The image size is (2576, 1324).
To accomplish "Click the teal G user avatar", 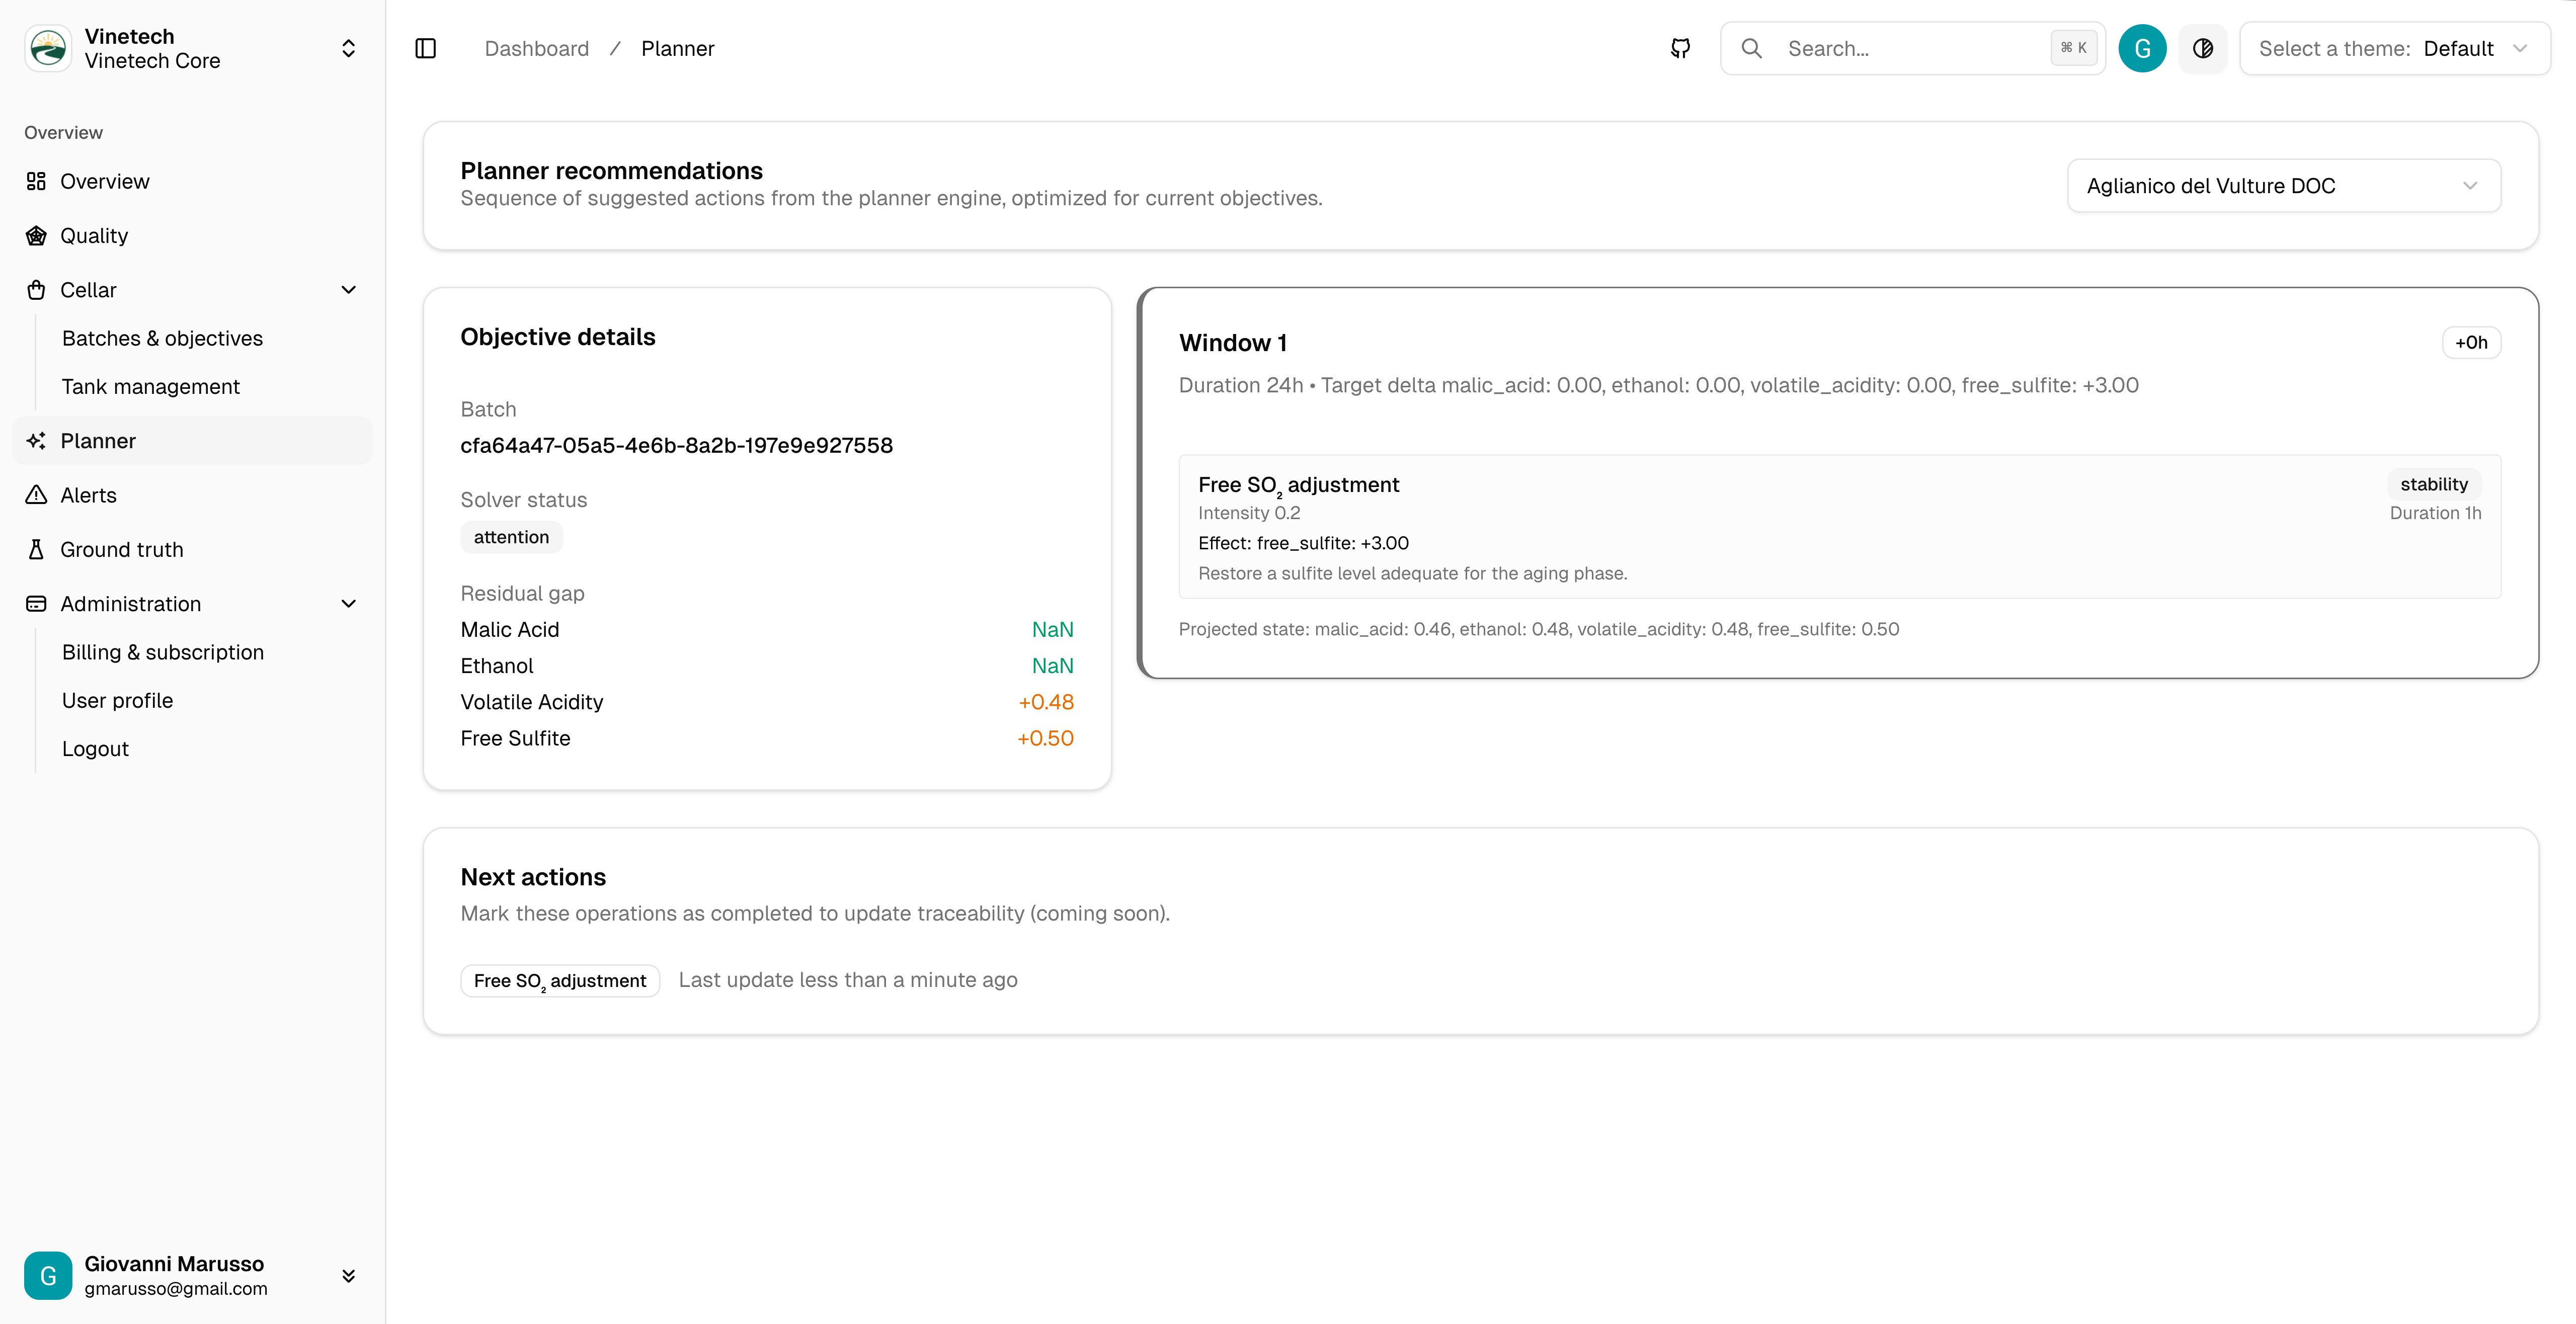I will [x=2141, y=48].
